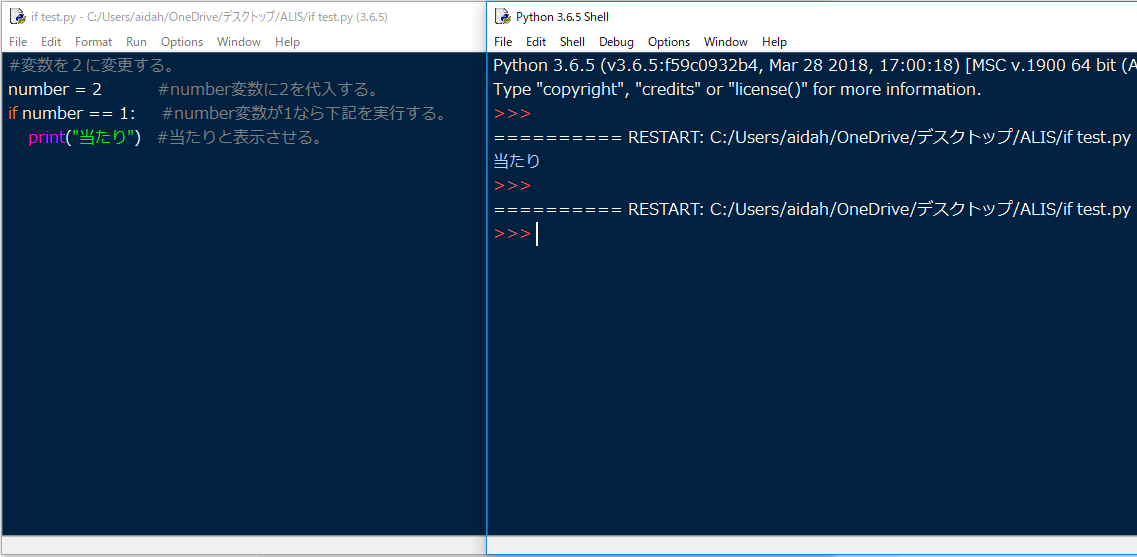Open the Shell window's Window menu
The height and width of the screenshot is (557, 1137).
pyautogui.click(x=726, y=42)
